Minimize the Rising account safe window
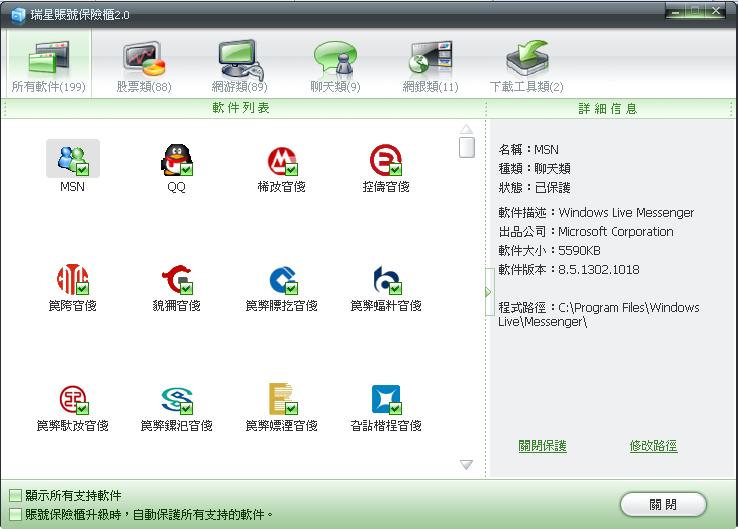The image size is (738, 529). [675, 11]
